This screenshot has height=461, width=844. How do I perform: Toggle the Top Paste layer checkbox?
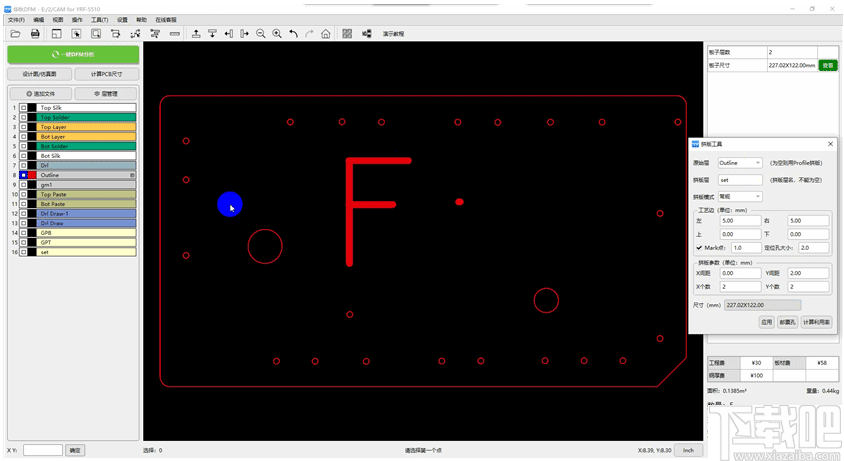(23, 194)
